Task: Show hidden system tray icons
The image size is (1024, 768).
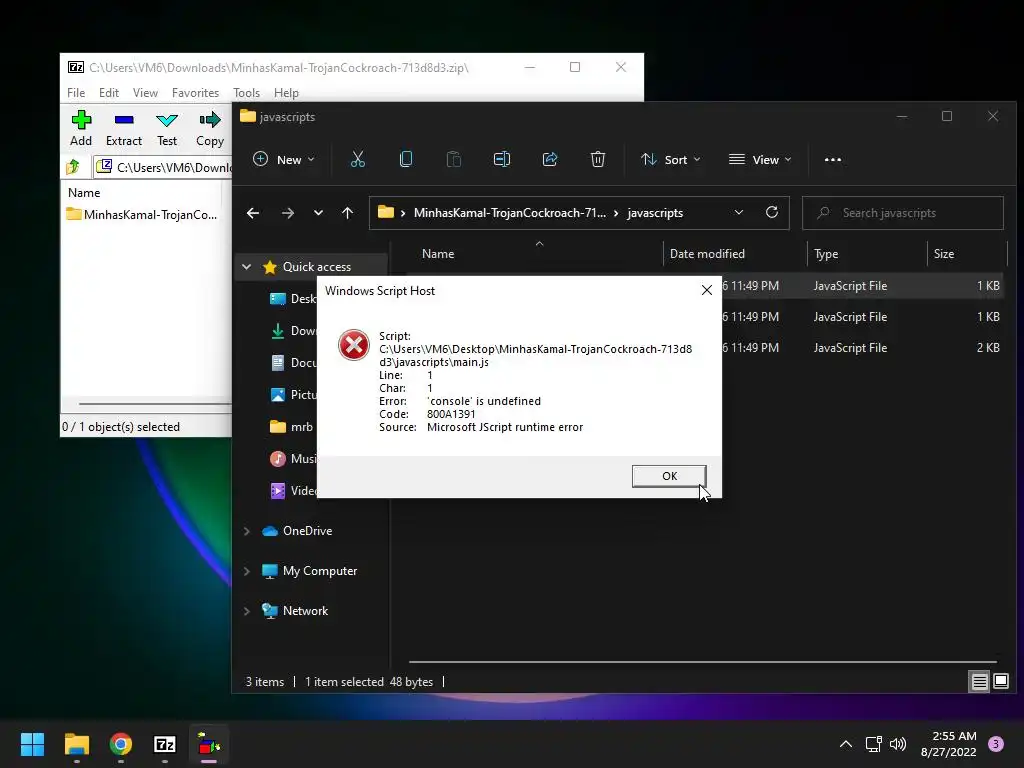Action: 846,744
